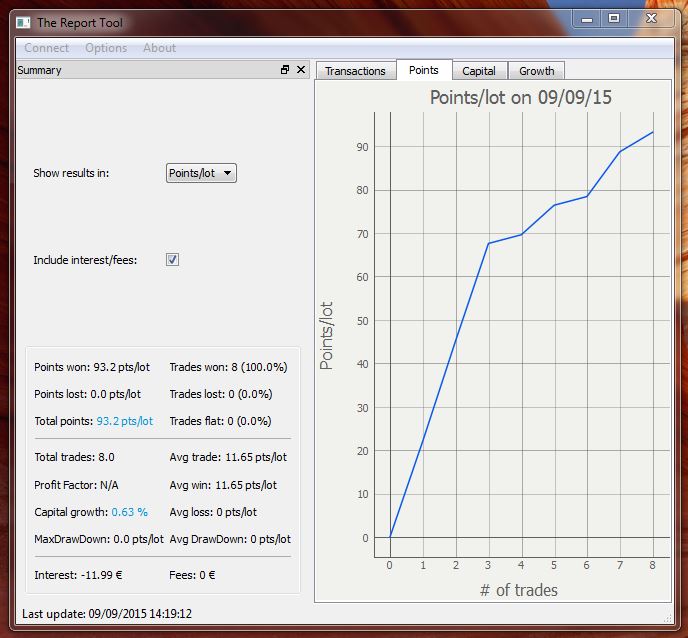Switch to the Capital tab
The image size is (688, 638).
tap(479, 71)
